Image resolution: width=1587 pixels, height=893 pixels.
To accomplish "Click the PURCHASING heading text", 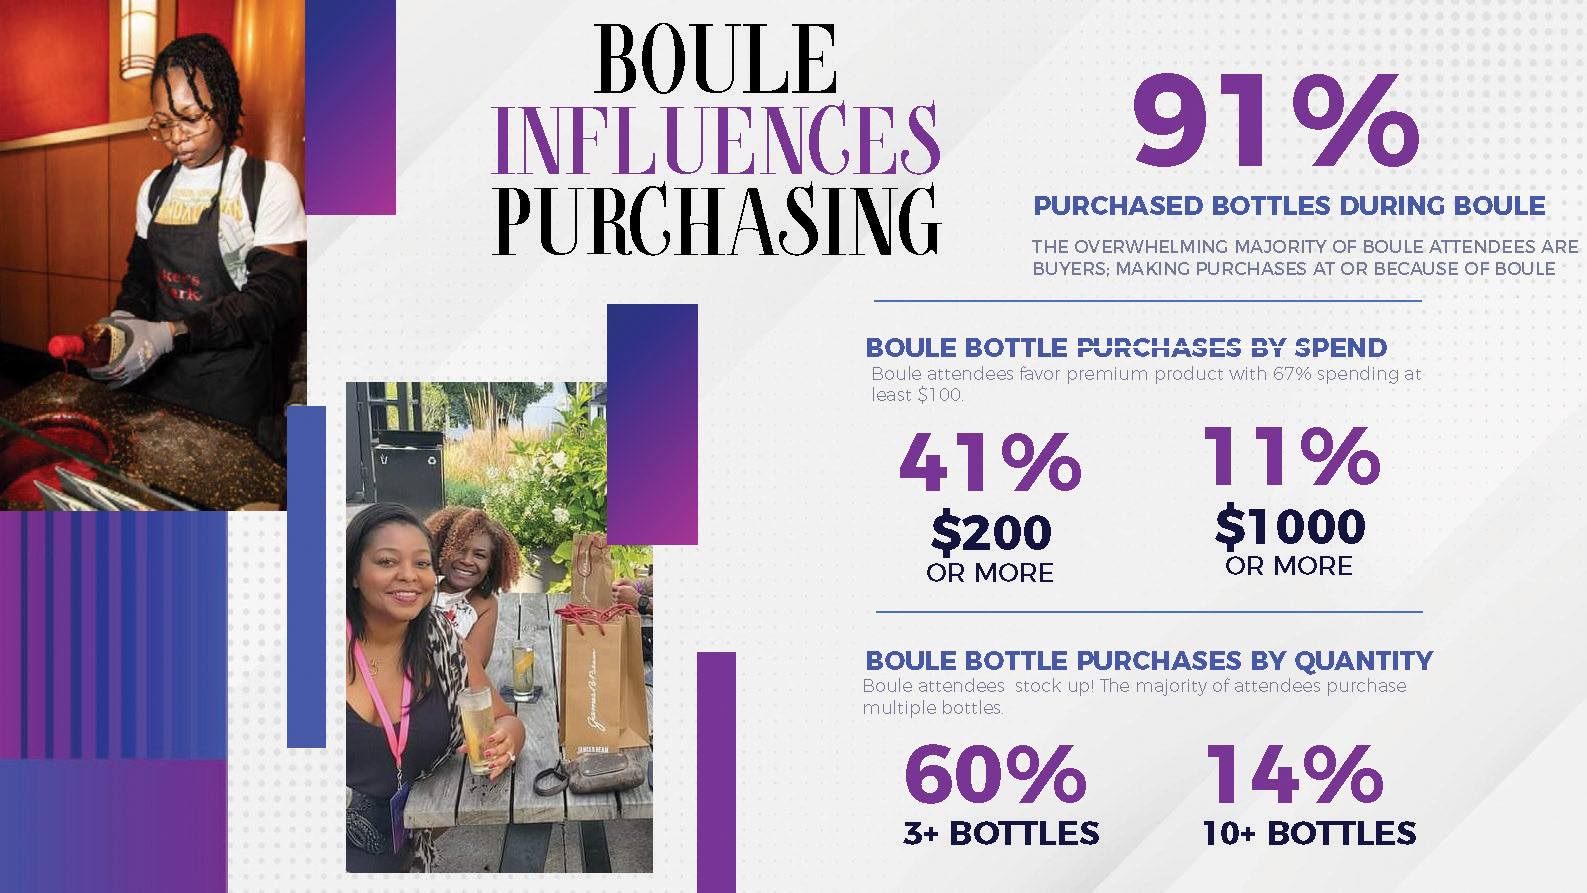I will [x=715, y=220].
